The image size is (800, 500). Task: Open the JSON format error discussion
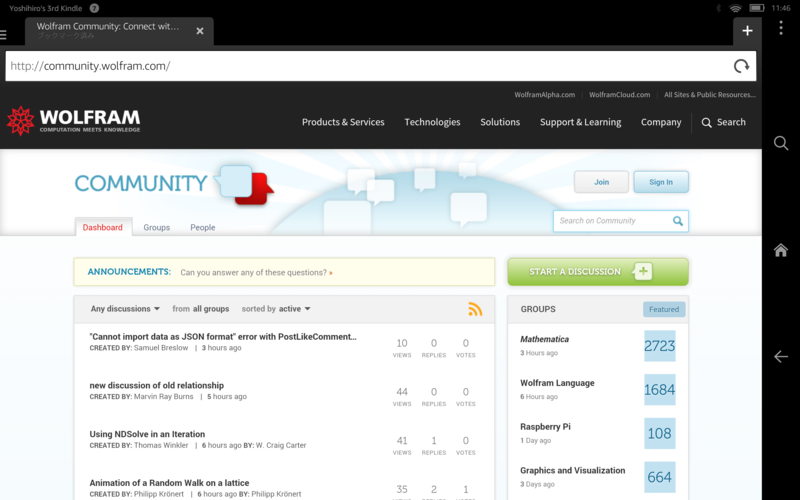pyautogui.click(x=223, y=337)
